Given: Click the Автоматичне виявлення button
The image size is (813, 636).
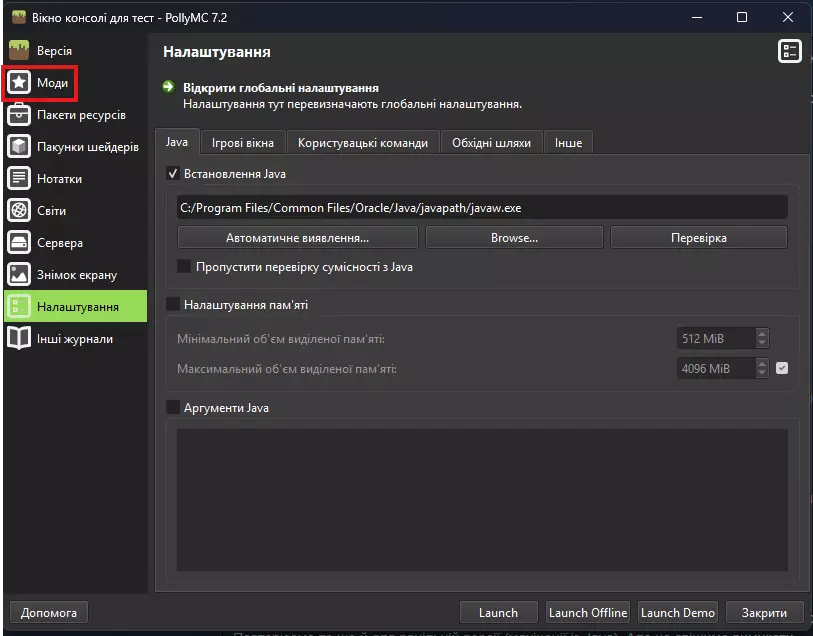Looking at the screenshot, I should click(x=297, y=238).
